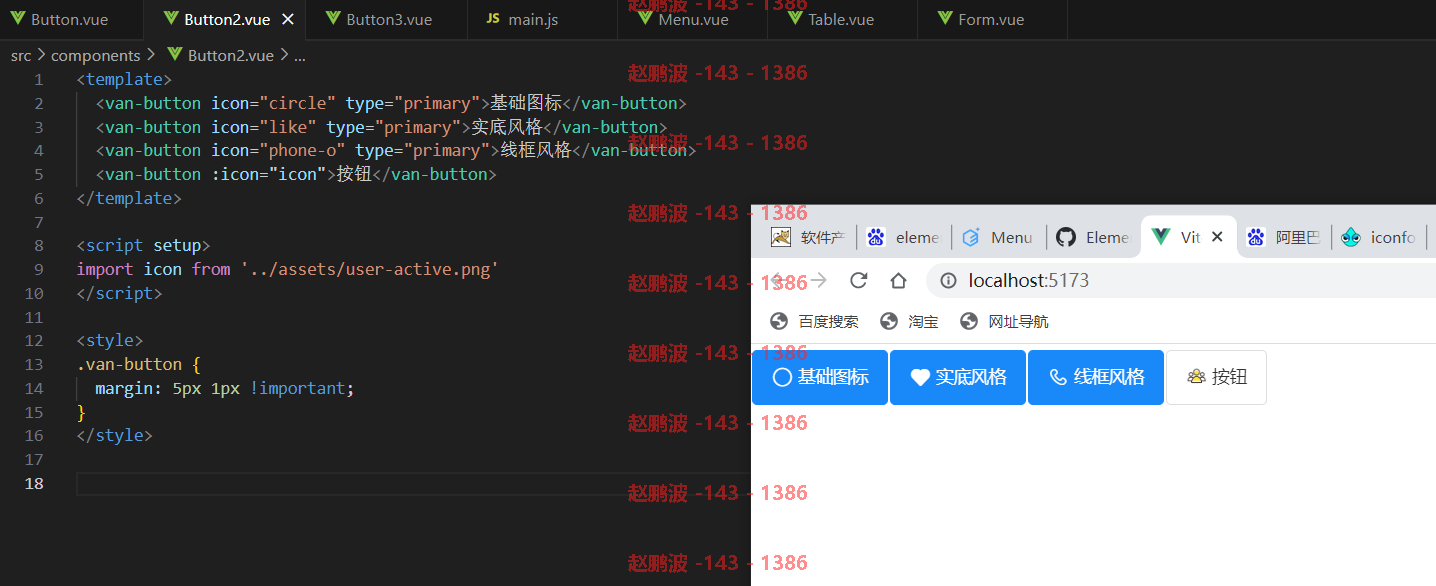Open the Form.vue editor tab
The height and width of the screenshot is (586, 1436).
point(991,19)
